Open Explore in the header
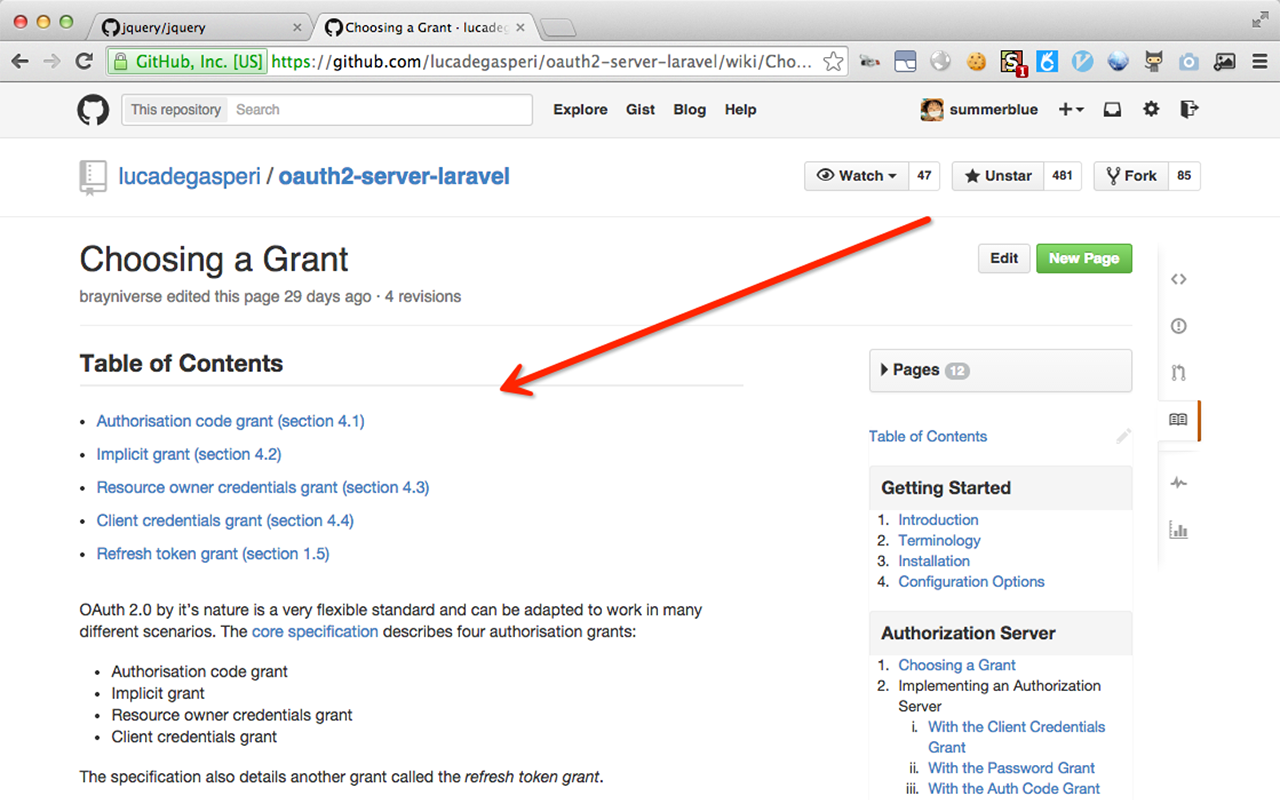The height and width of the screenshot is (800, 1280). (580, 110)
